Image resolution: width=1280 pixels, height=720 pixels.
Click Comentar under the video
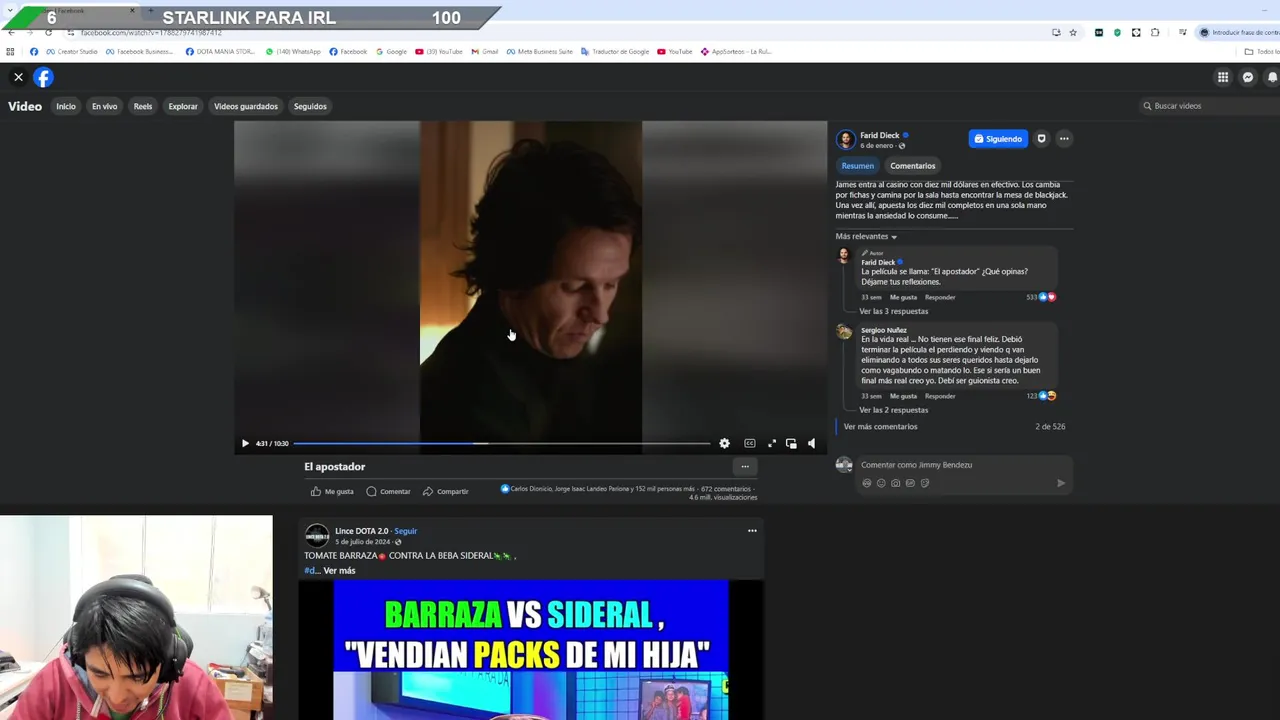pos(388,491)
